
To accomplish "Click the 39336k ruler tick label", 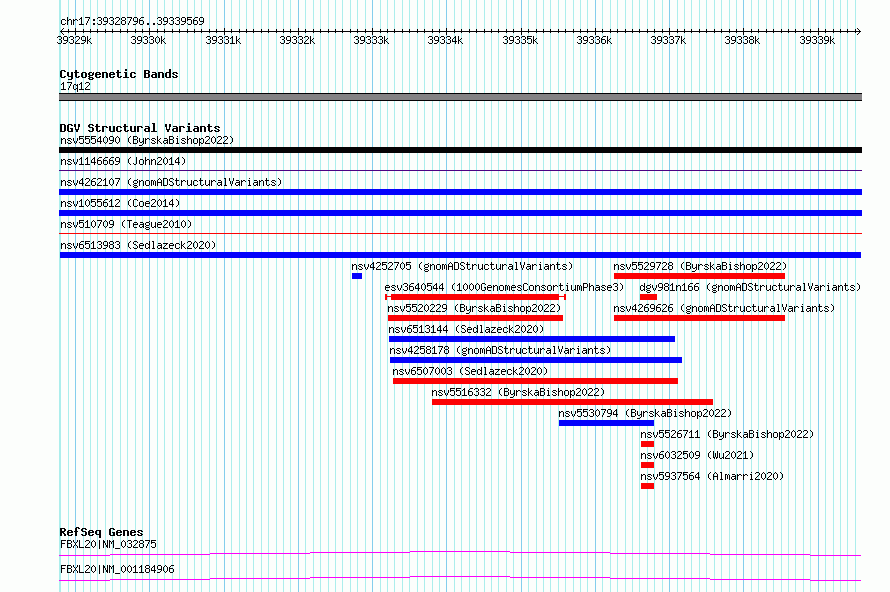I will [594, 40].
